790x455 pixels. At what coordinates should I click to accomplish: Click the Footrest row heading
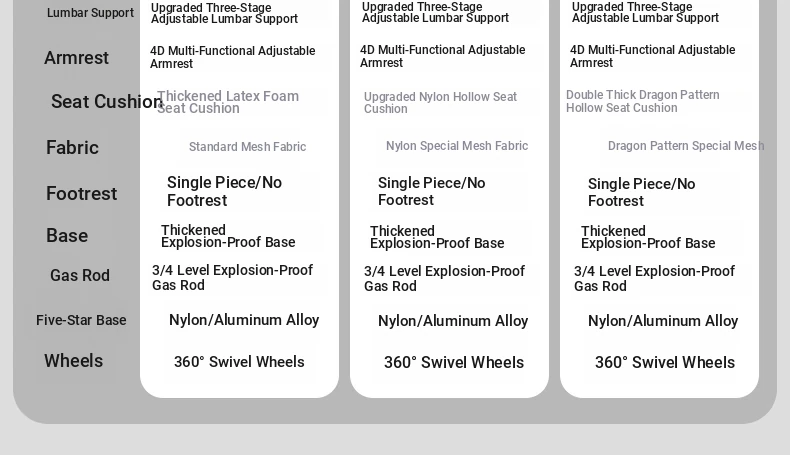pyautogui.click(x=82, y=193)
